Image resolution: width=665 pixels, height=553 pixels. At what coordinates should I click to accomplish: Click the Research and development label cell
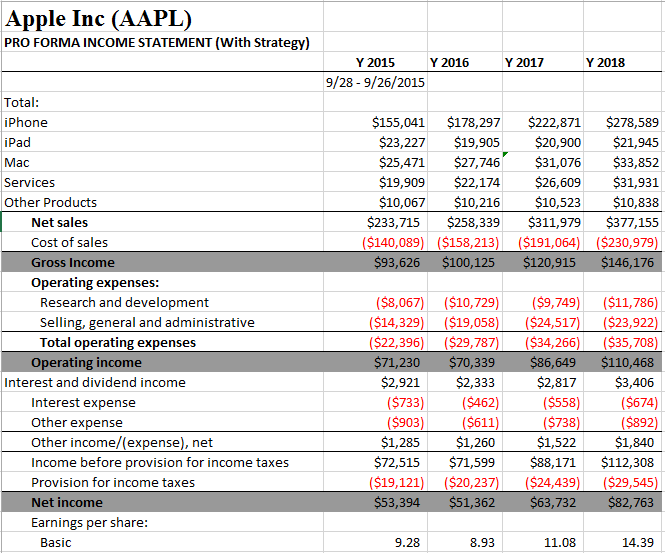click(124, 302)
